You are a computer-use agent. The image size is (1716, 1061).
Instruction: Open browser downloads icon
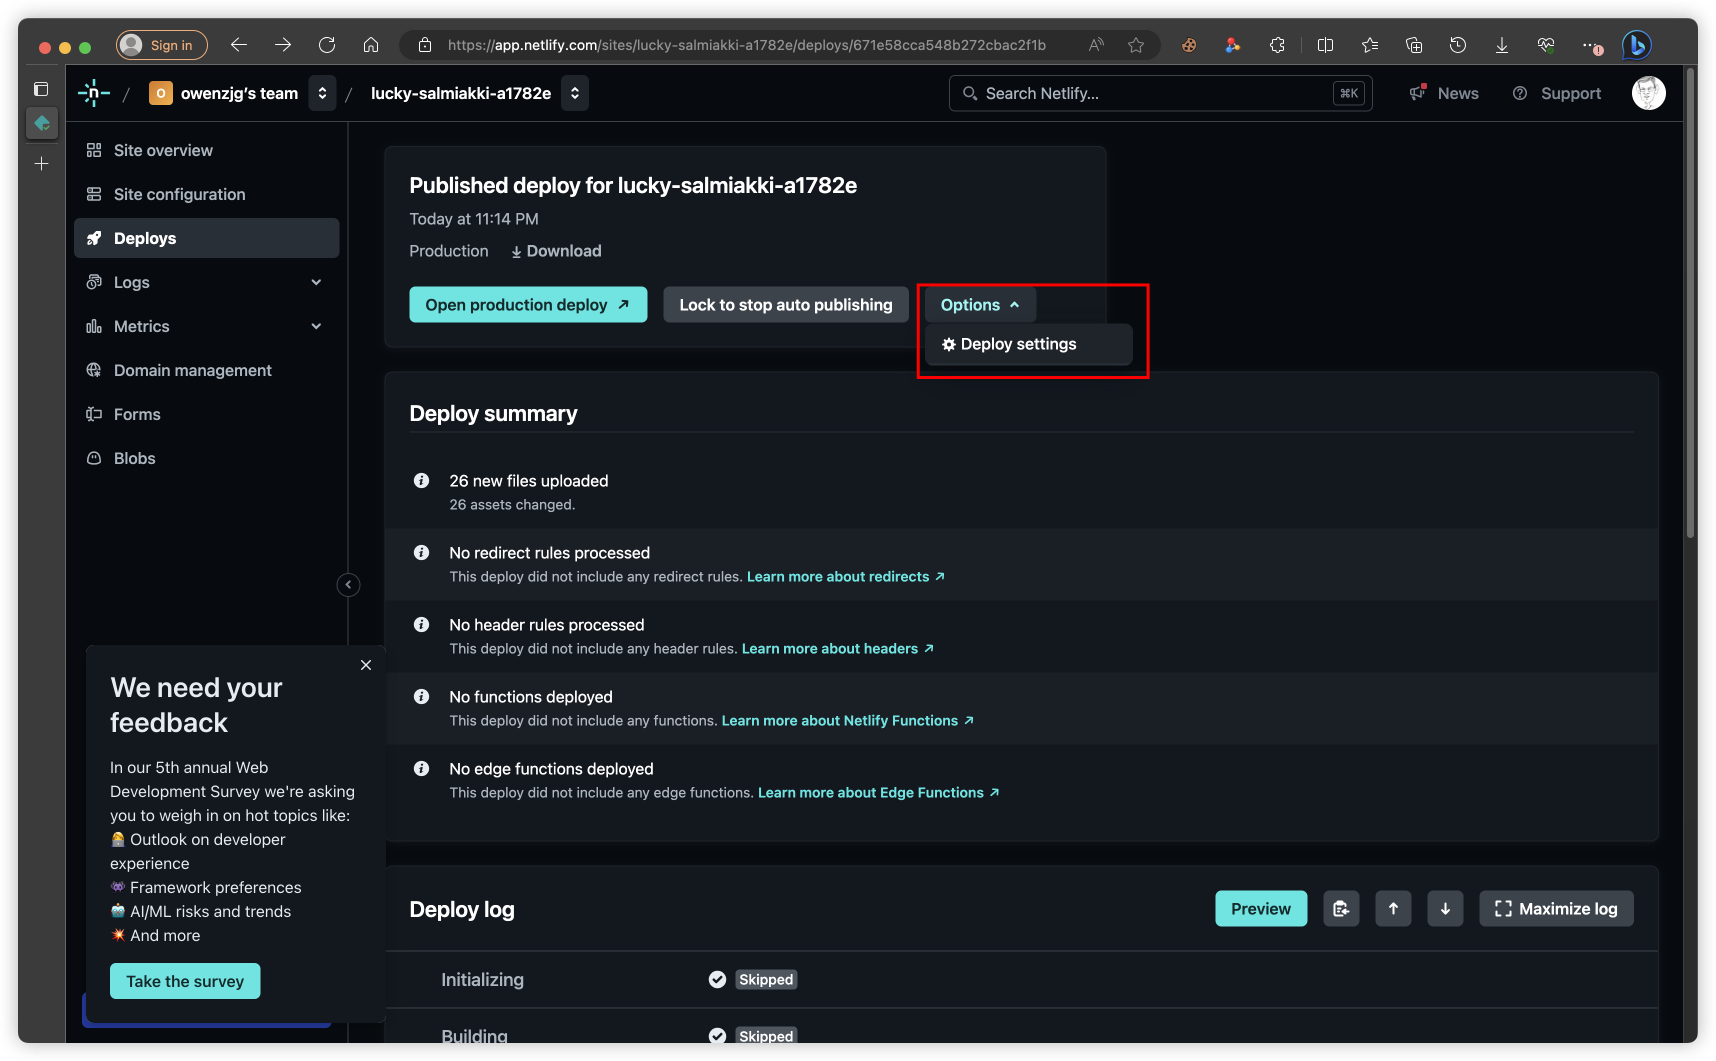click(1502, 45)
